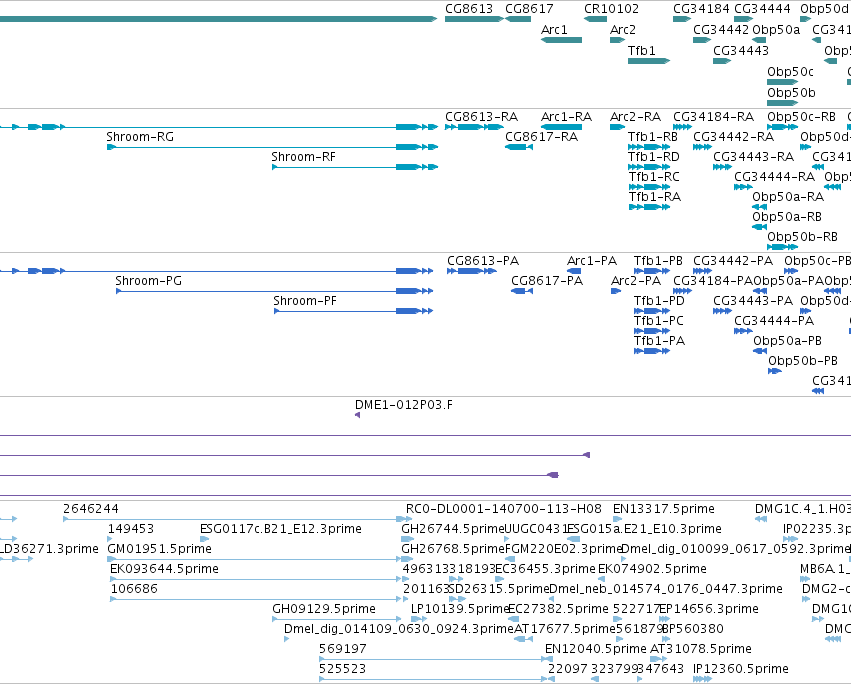Select the CG8617-RA transcript label
The height and width of the screenshot is (684, 851).
541,137
